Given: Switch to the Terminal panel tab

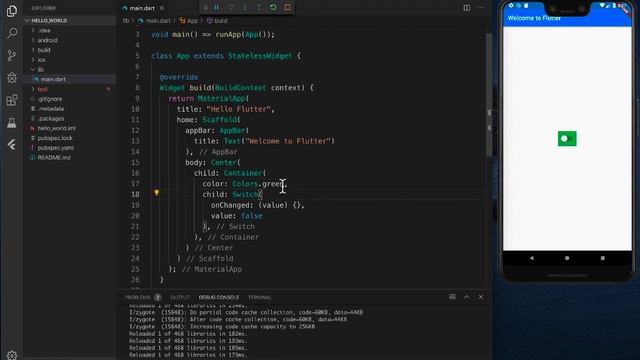Looking at the screenshot, I should click(x=260, y=298).
